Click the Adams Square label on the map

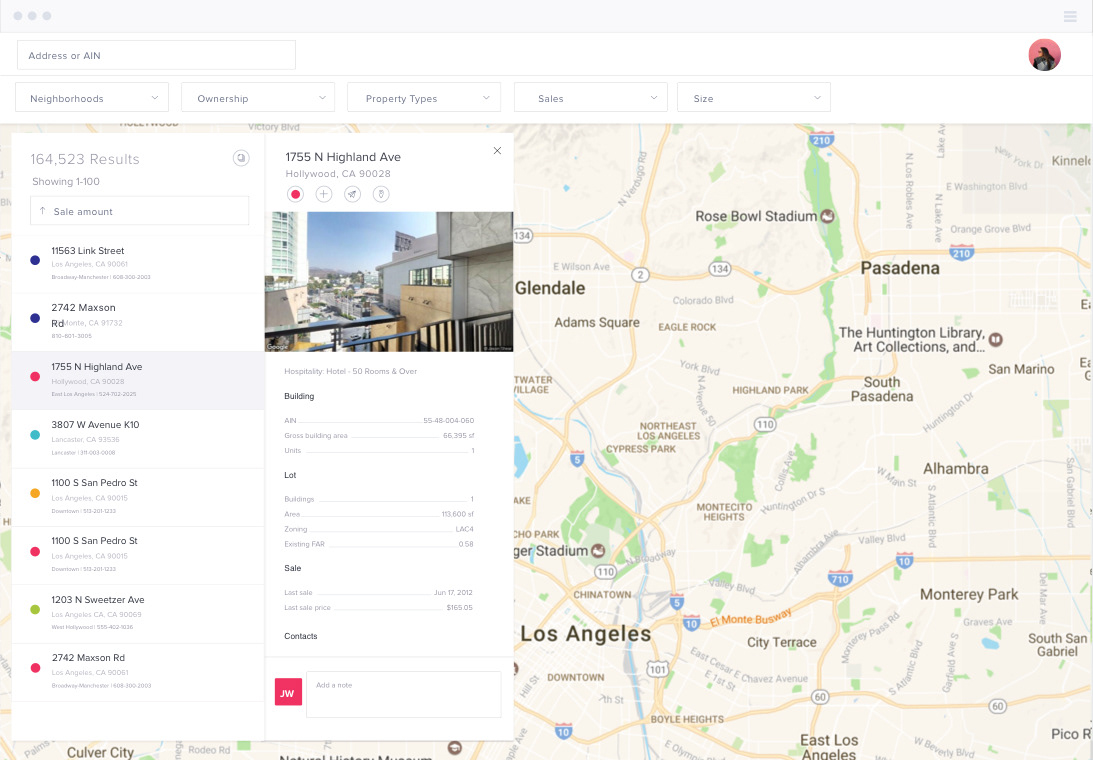(597, 322)
